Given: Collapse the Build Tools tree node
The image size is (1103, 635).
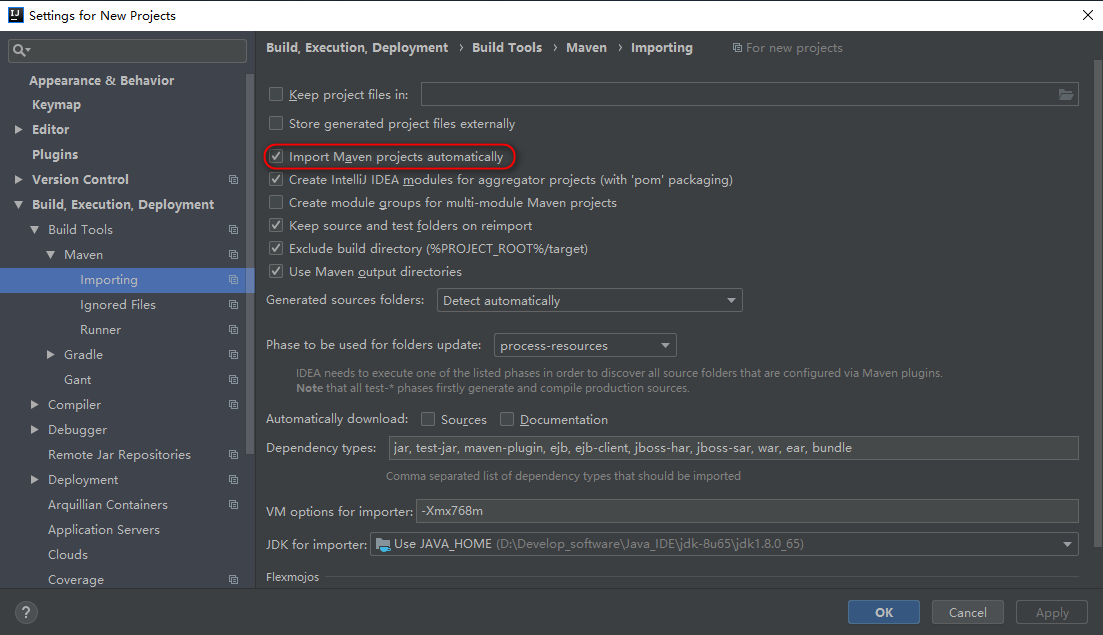Looking at the screenshot, I should [34, 229].
